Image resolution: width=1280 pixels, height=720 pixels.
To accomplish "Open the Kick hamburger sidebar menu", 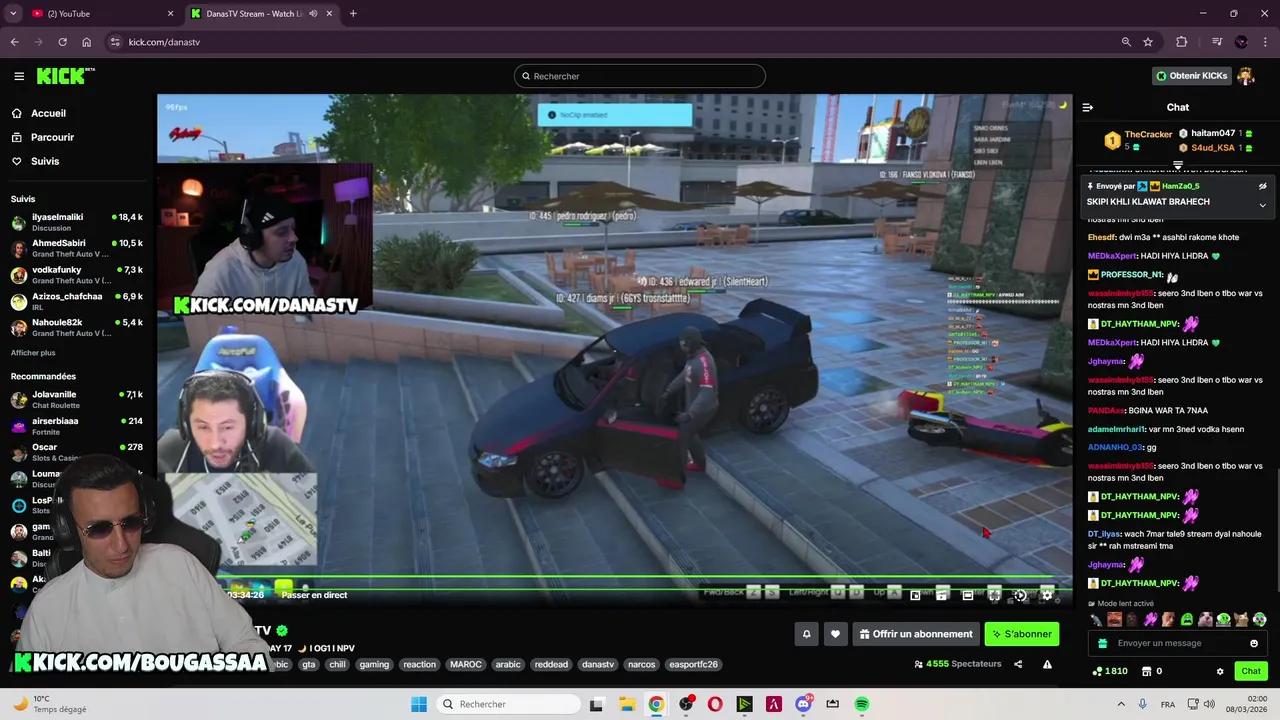I will (x=19, y=76).
